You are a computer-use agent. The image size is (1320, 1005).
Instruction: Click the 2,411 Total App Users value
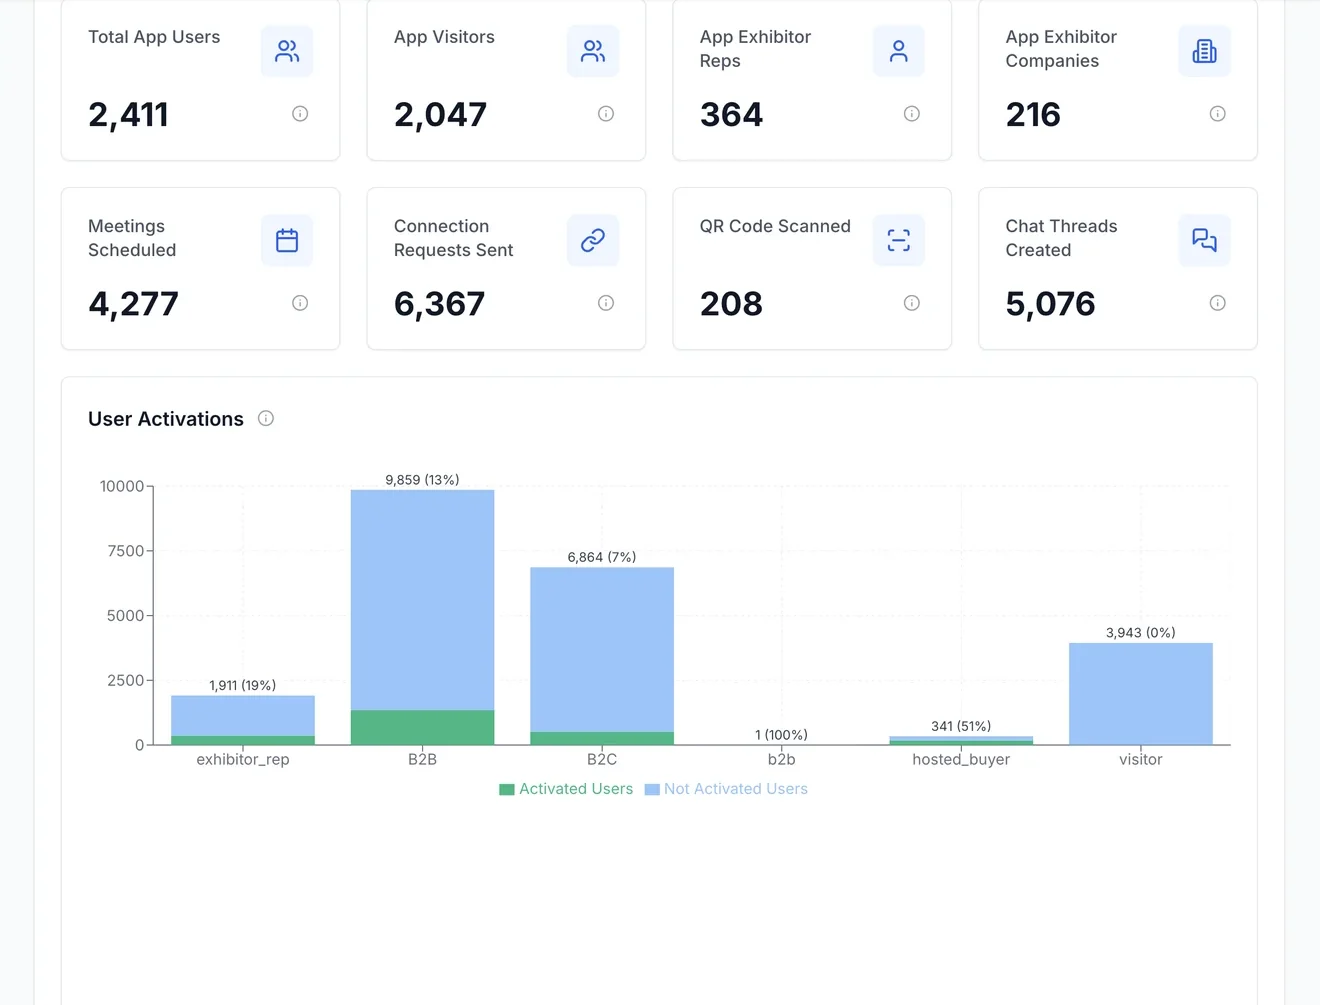(x=128, y=115)
